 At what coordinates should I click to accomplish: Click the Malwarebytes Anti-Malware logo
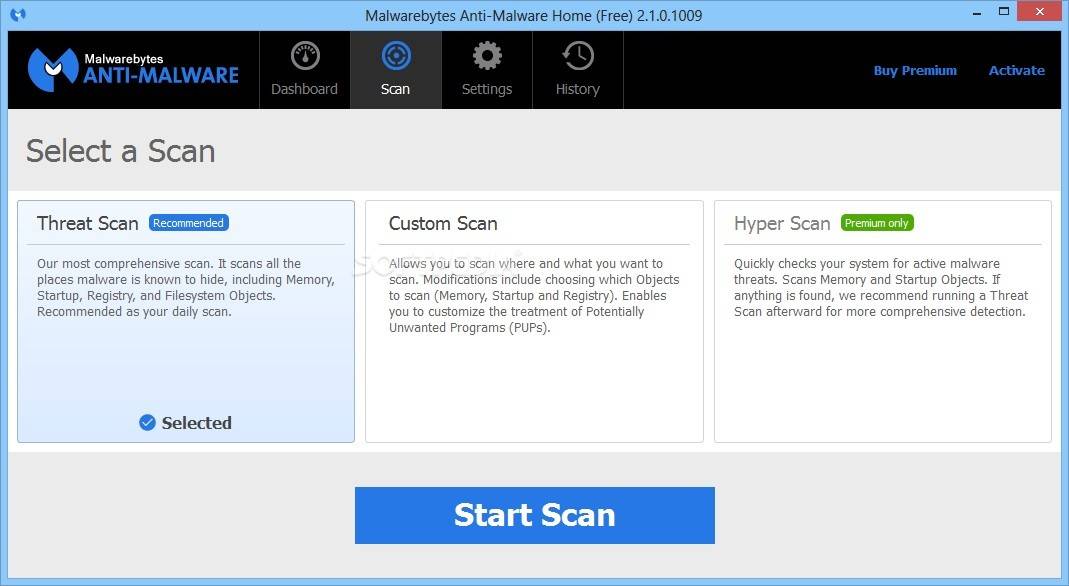tap(133, 70)
